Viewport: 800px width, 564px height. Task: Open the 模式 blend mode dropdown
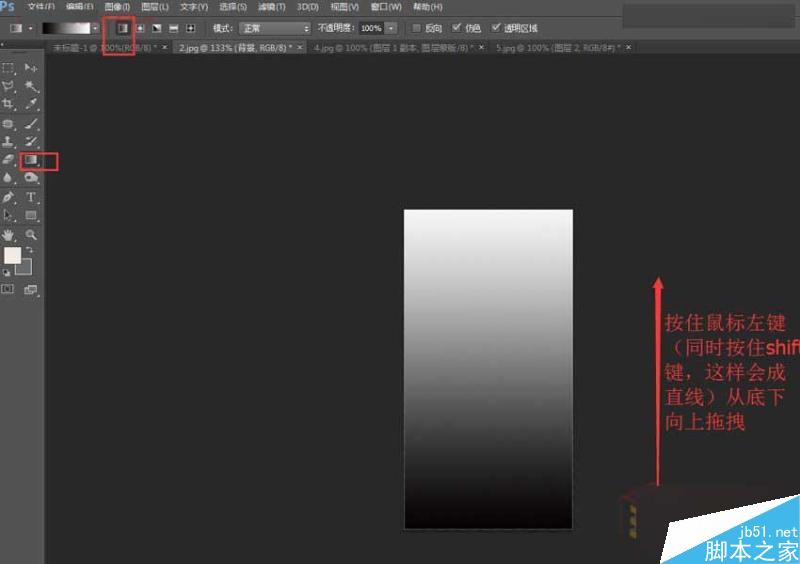(x=275, y=28)
